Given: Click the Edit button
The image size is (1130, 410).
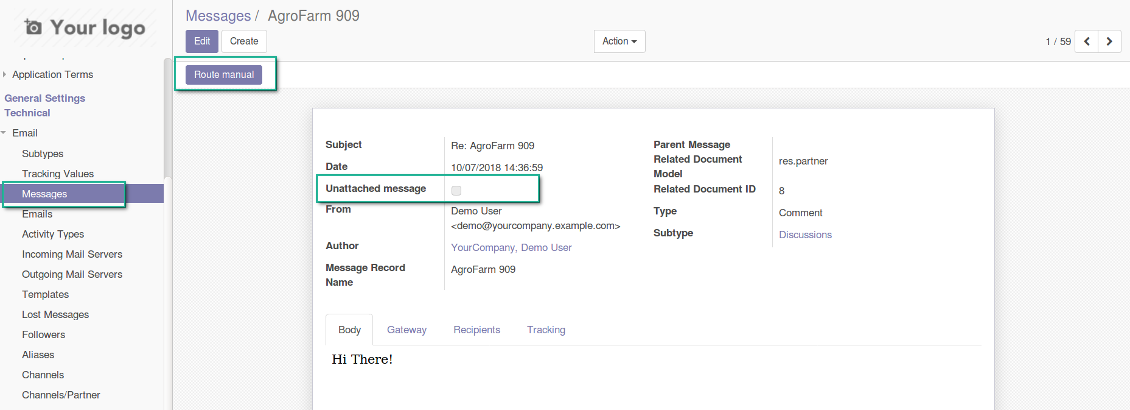Looking at the screenshot, I should (201, 41).
